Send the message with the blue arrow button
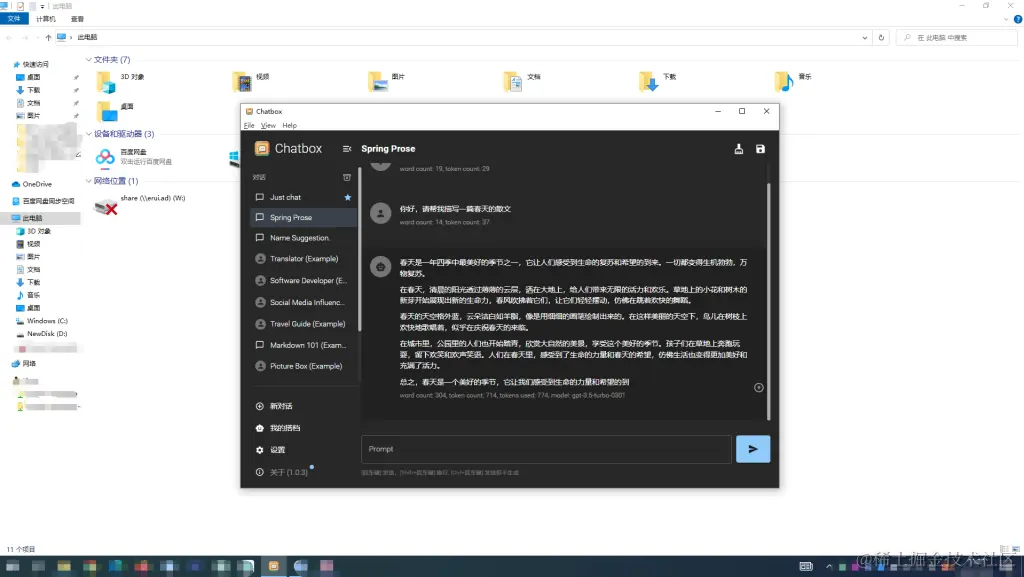This screenshot has height=577, width=1024. [753, 449]
